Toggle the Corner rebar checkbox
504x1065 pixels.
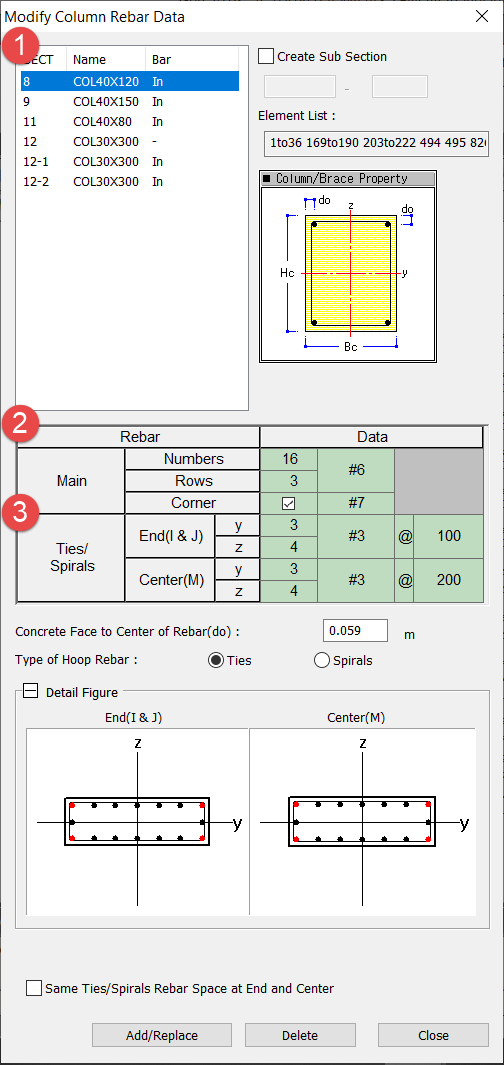[x=289, y=503]
